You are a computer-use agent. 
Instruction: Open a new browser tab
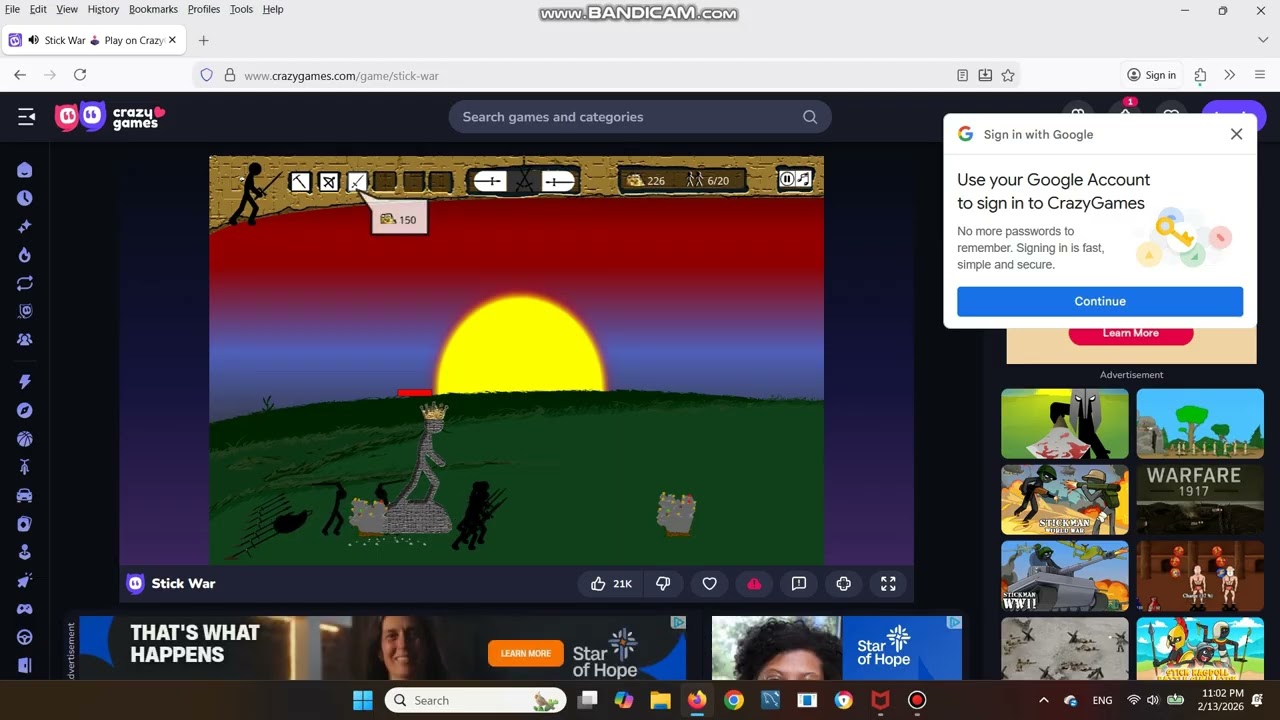pos(203,40)
